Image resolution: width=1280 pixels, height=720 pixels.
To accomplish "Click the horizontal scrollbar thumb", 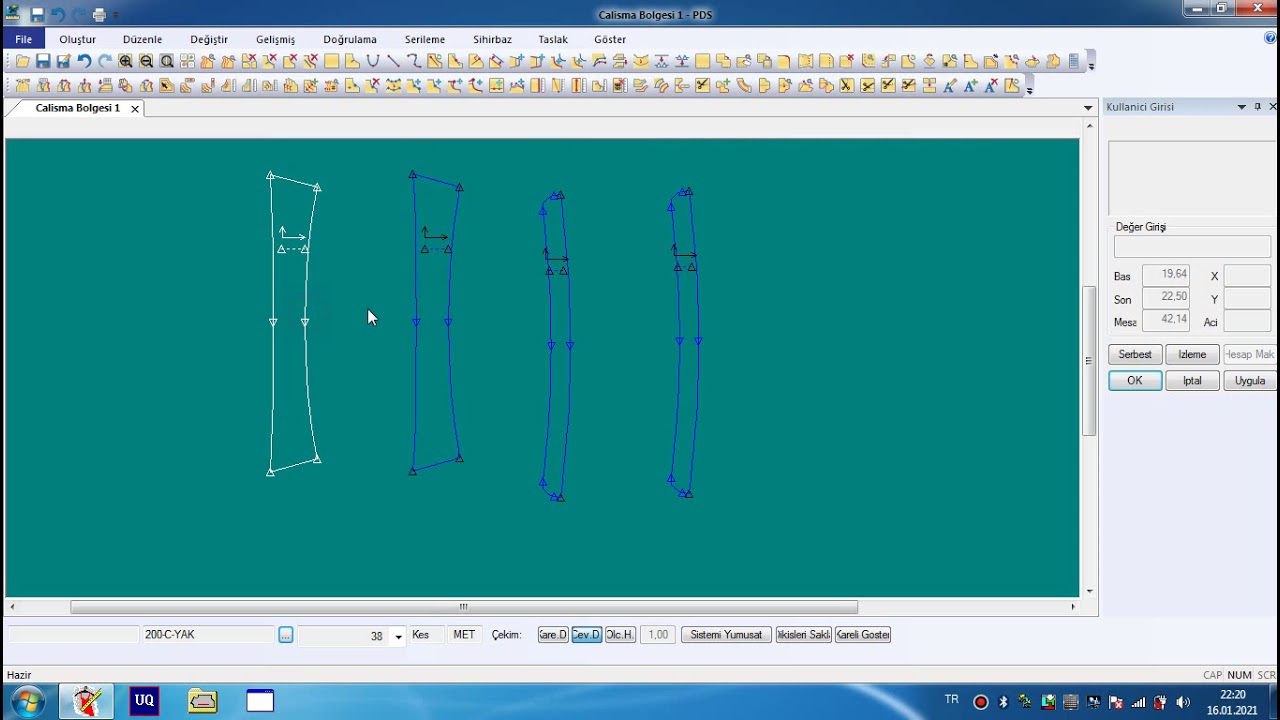I will click(x=464, y=606).
